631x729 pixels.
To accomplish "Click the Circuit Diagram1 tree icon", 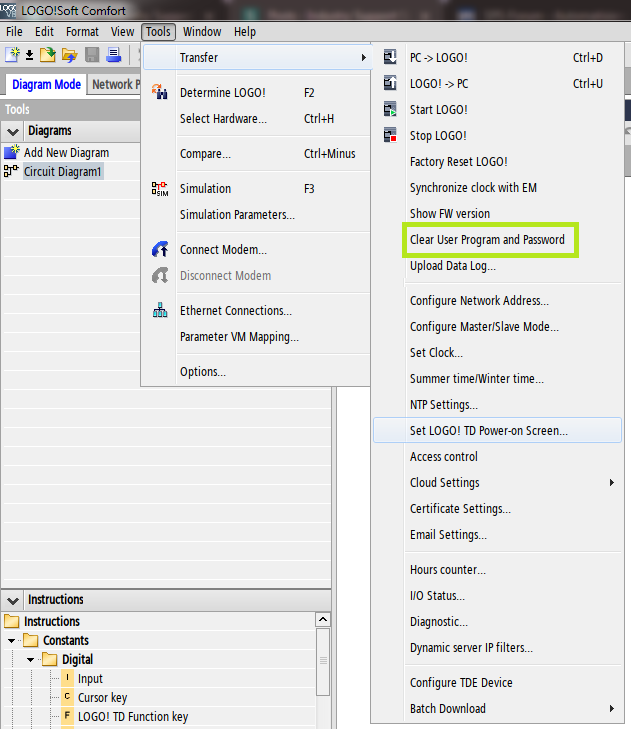I will click(11, 171).
